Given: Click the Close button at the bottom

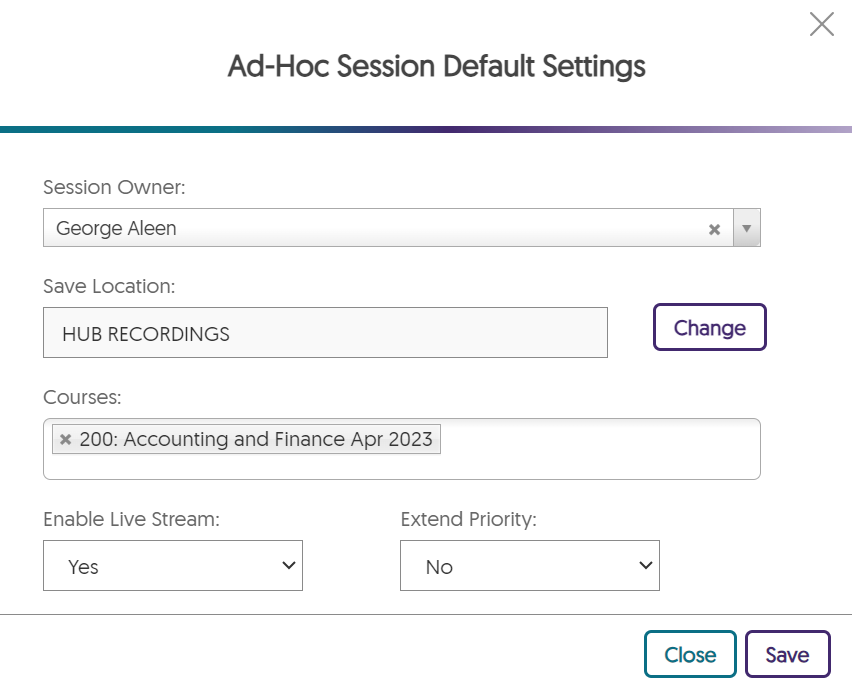Looking at the screenshot, I should tap(690, 655).
